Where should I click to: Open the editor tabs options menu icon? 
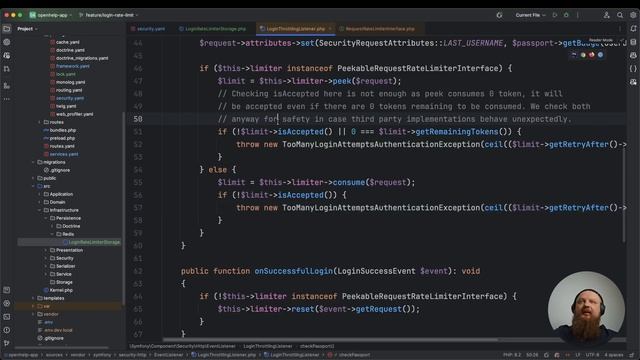point(620,29)
